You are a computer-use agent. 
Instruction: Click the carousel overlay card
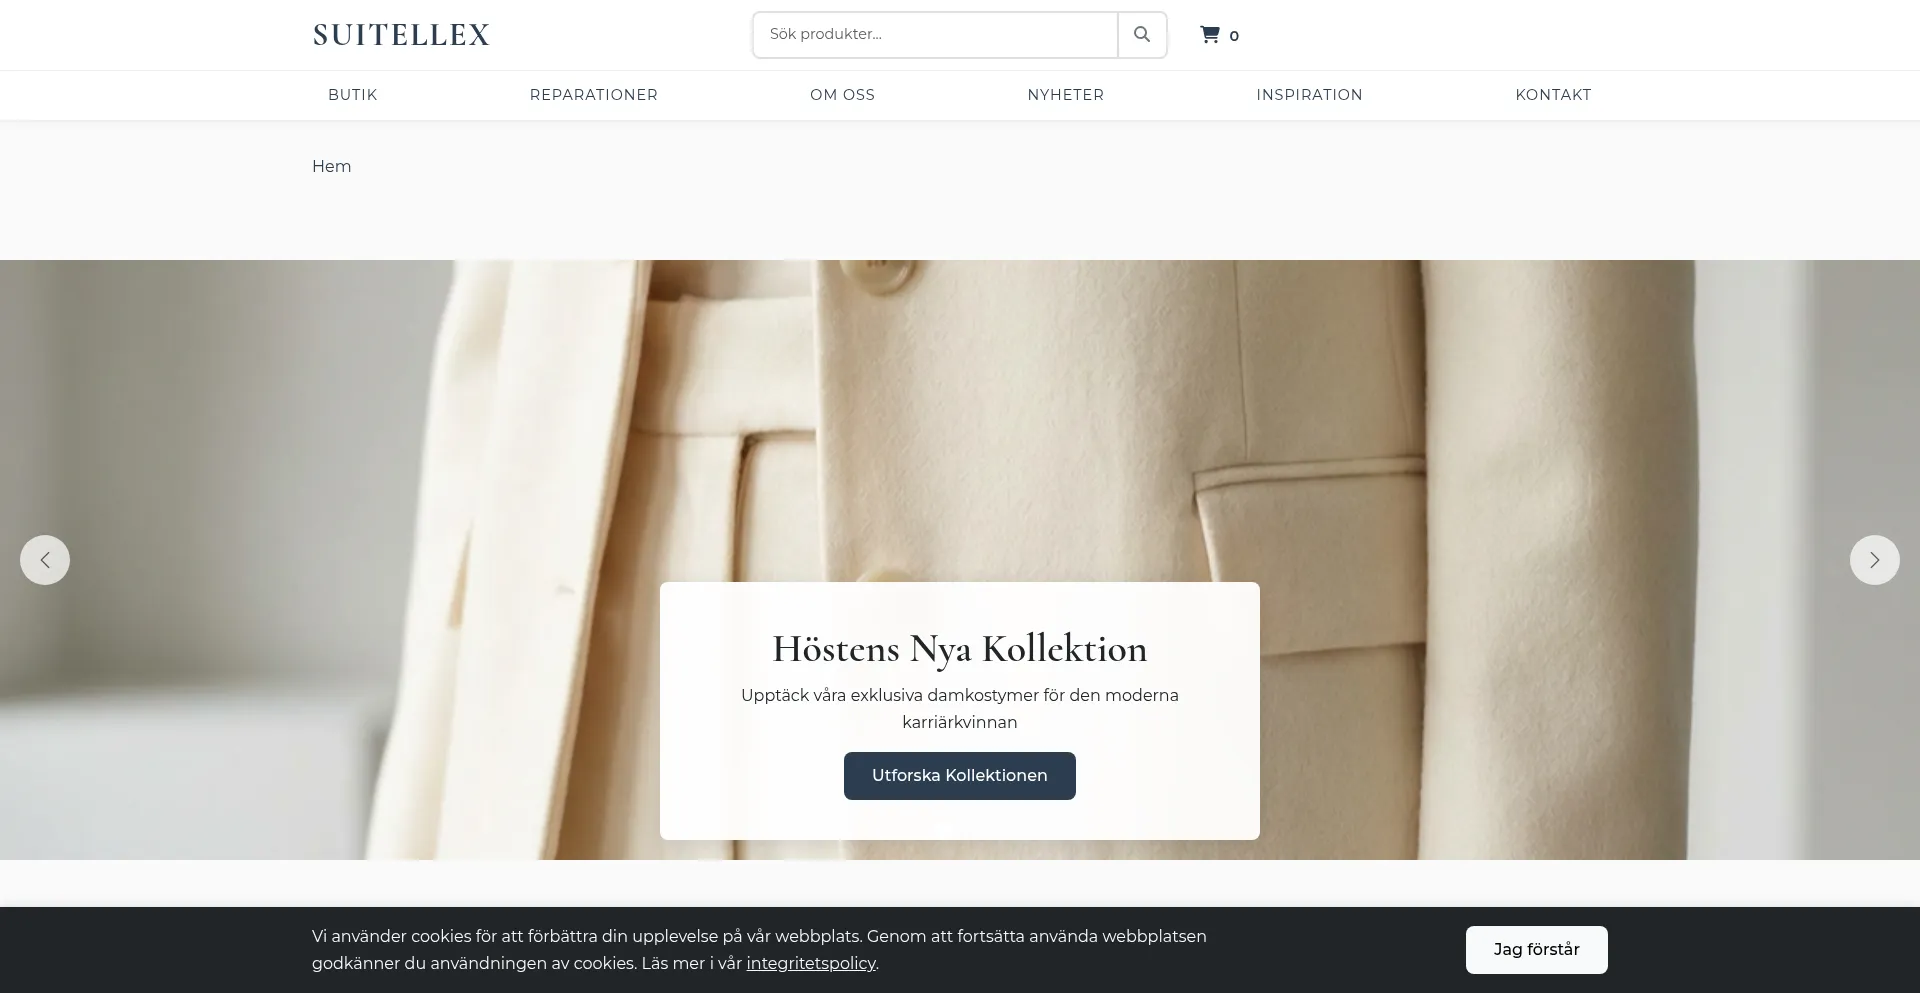[x=959, y=711]
